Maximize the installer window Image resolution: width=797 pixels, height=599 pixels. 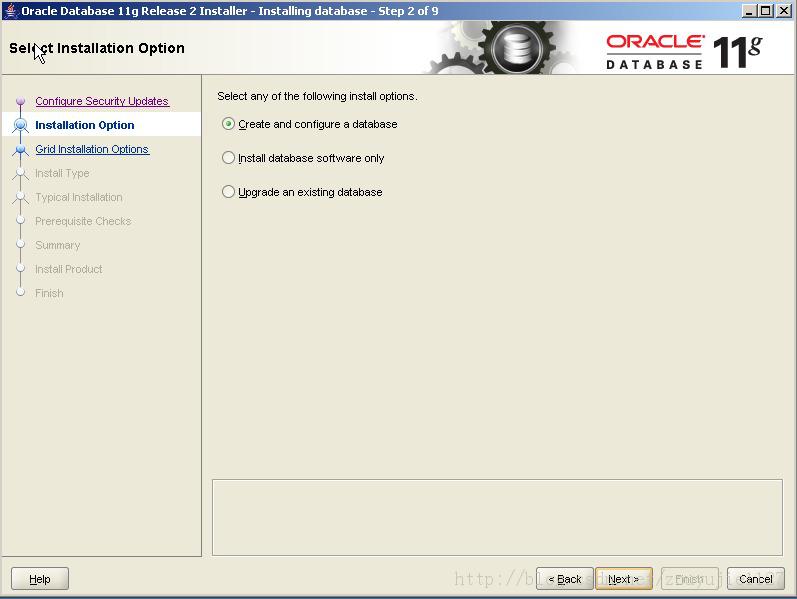click(x=765, y=11)
